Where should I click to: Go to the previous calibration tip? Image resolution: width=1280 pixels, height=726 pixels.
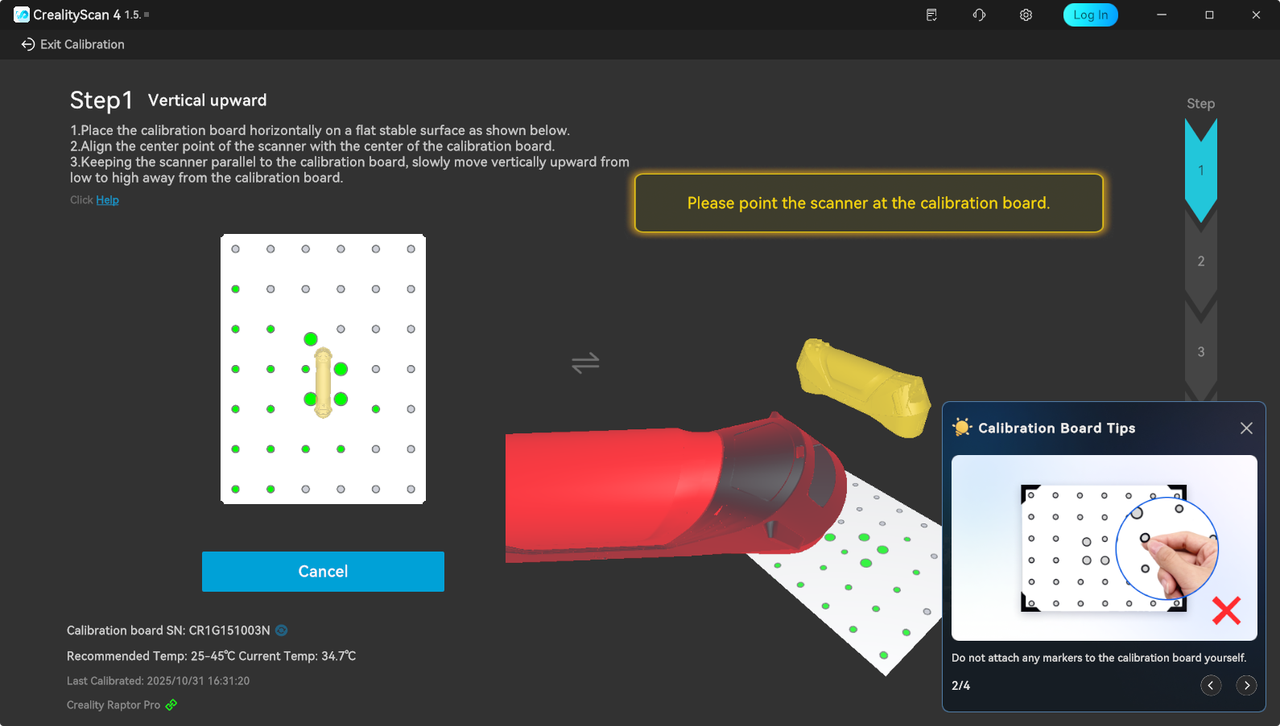pyautogui.click(x=1210, y=685)
